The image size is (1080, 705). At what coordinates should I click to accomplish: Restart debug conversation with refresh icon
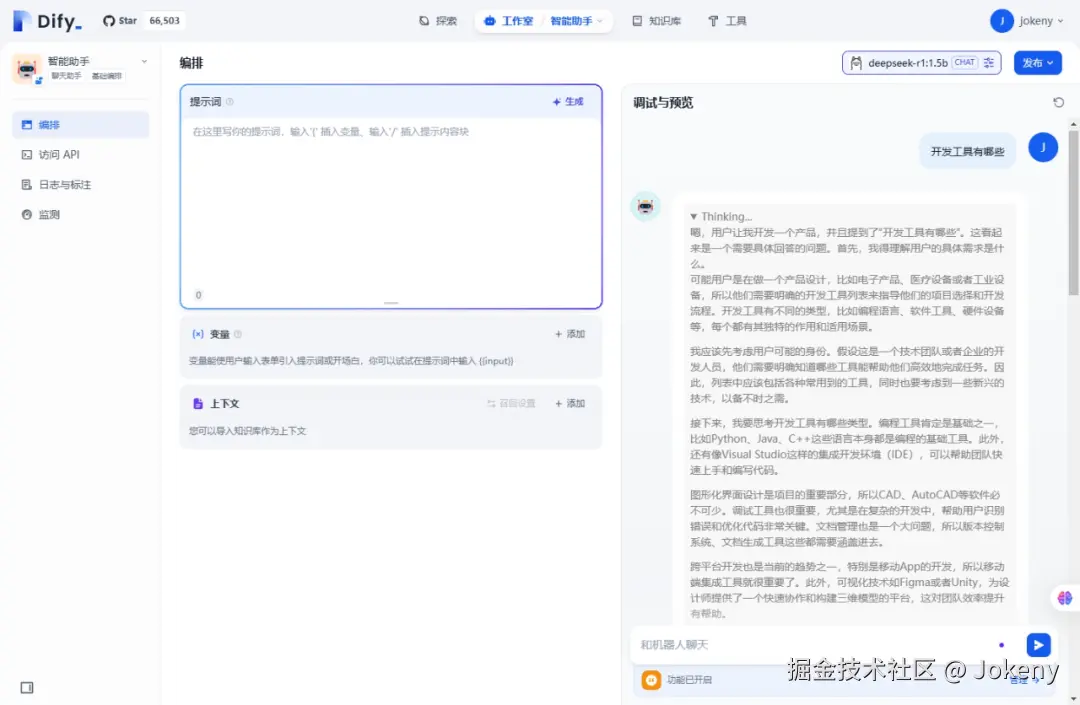(1059, 103)
